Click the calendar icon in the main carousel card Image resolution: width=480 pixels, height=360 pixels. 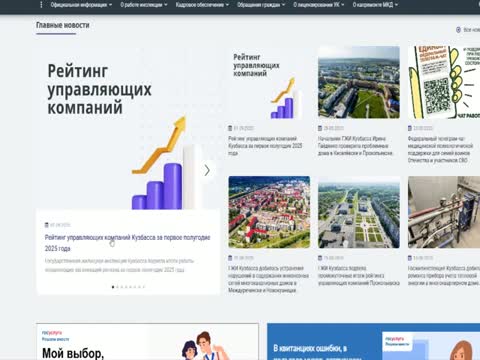(x=47, y=225)
